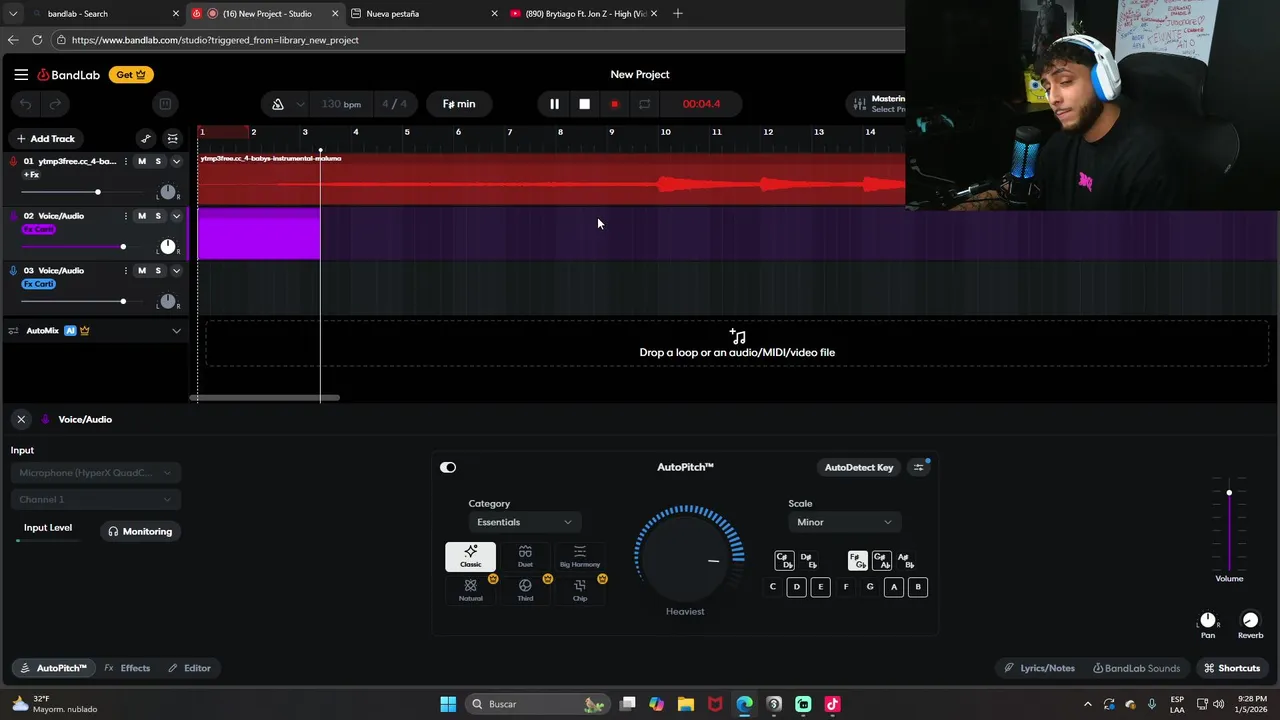Image resolution: width=1280 pixels, height=720 pixels.
Task: Mute track 03 Voice/Audio
Action: [141, 271]
